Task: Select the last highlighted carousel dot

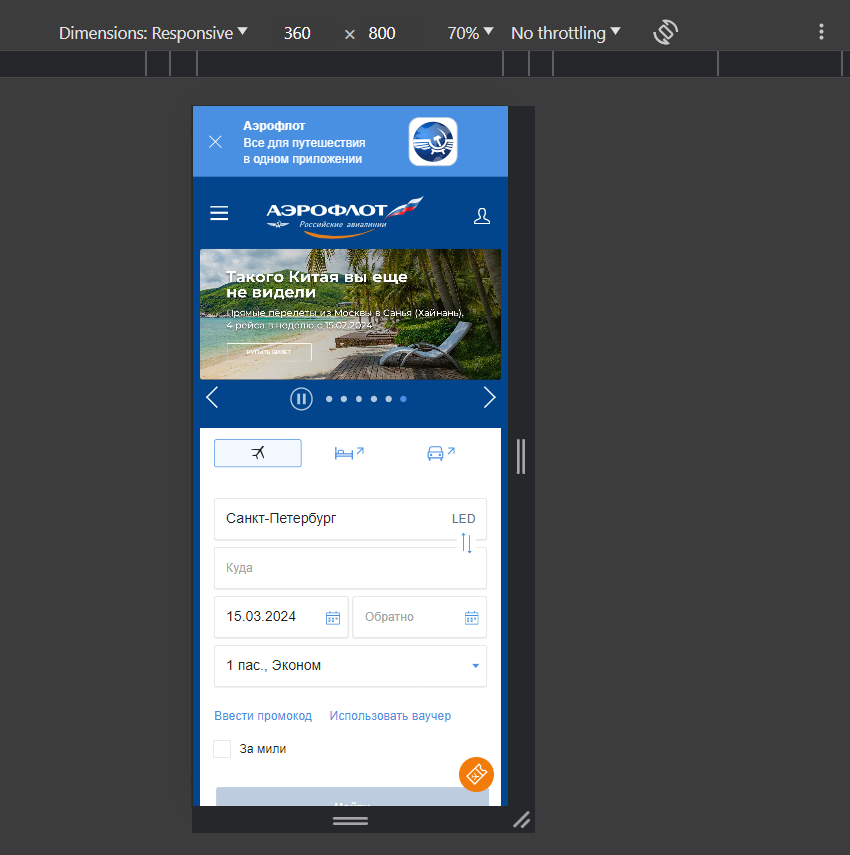Action: tap(403, 399)
